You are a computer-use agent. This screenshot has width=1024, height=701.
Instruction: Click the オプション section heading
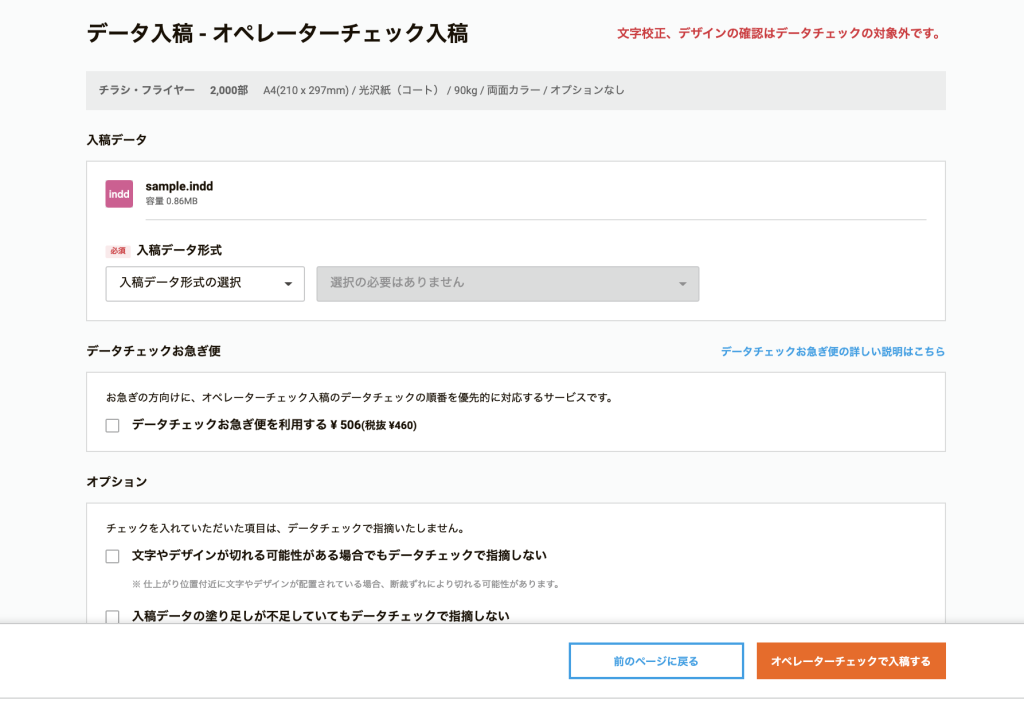pos(116,482)
